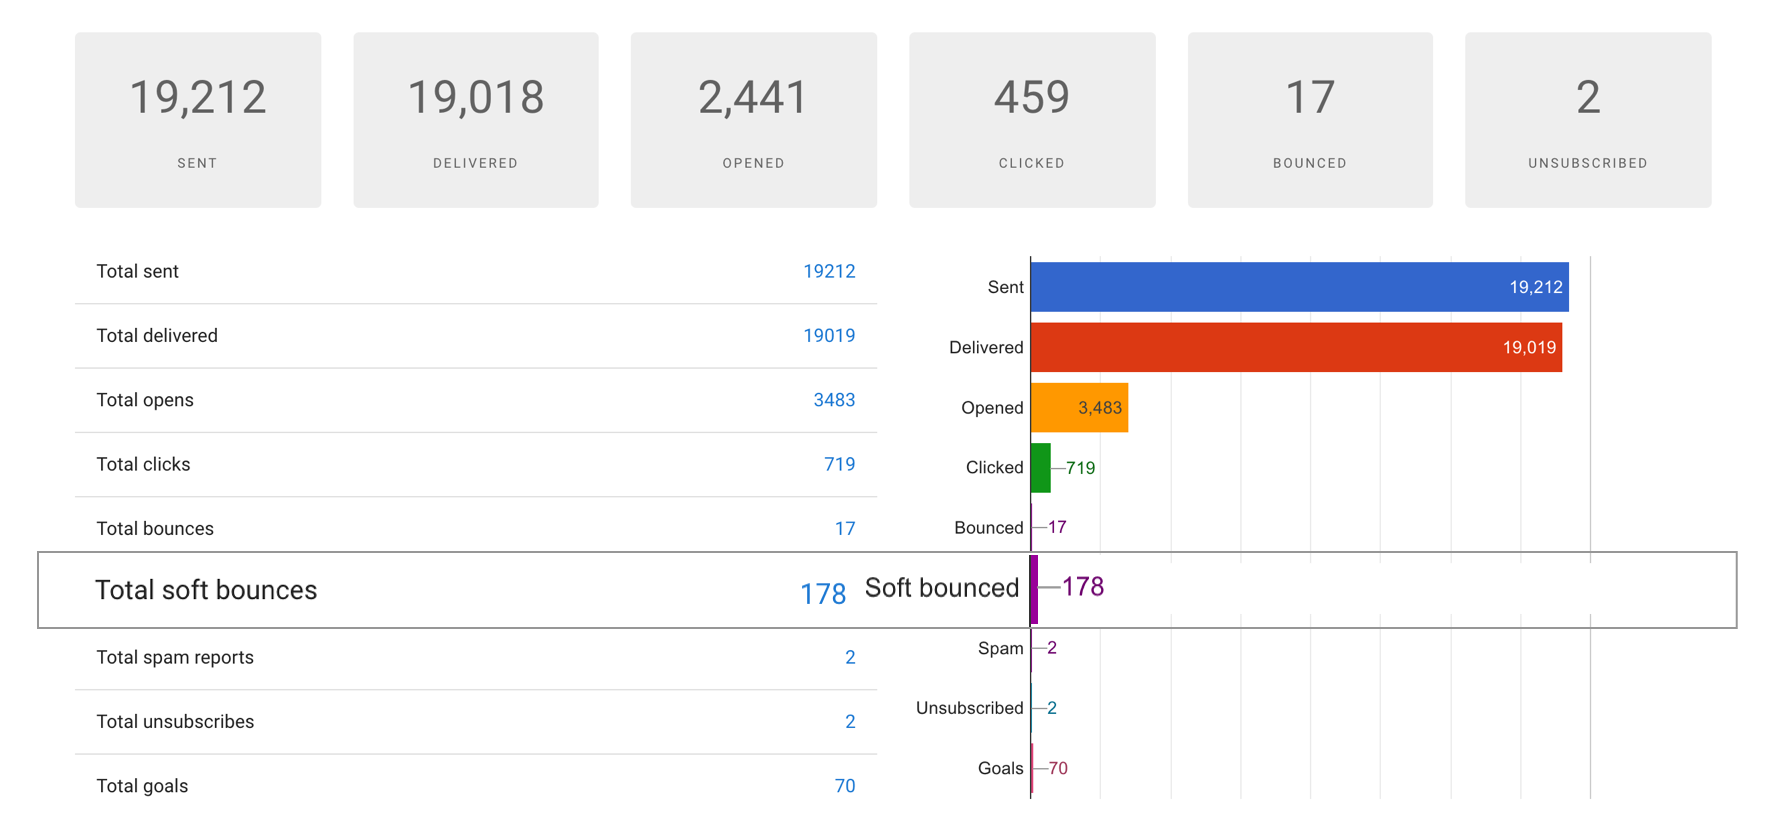Click the Total bounces value in the table

(x=845, y=528)
